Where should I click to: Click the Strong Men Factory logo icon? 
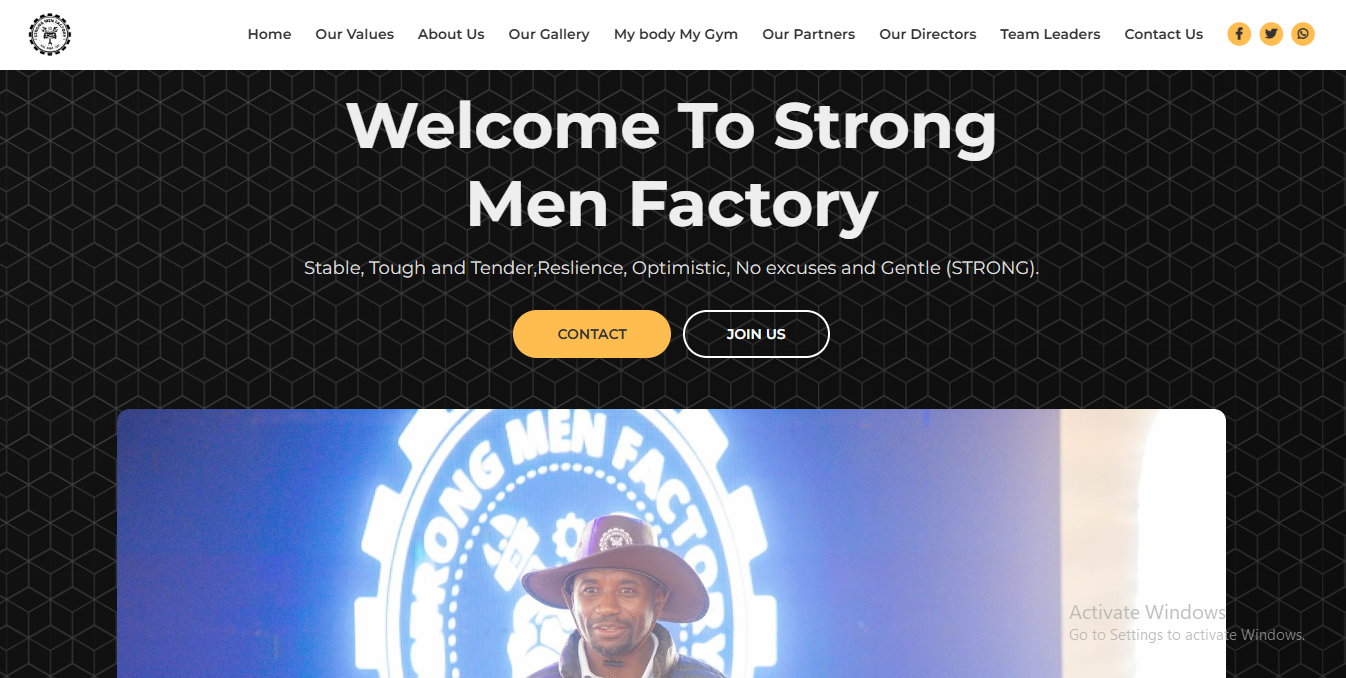pyautogui.click(x=50, y=34)
